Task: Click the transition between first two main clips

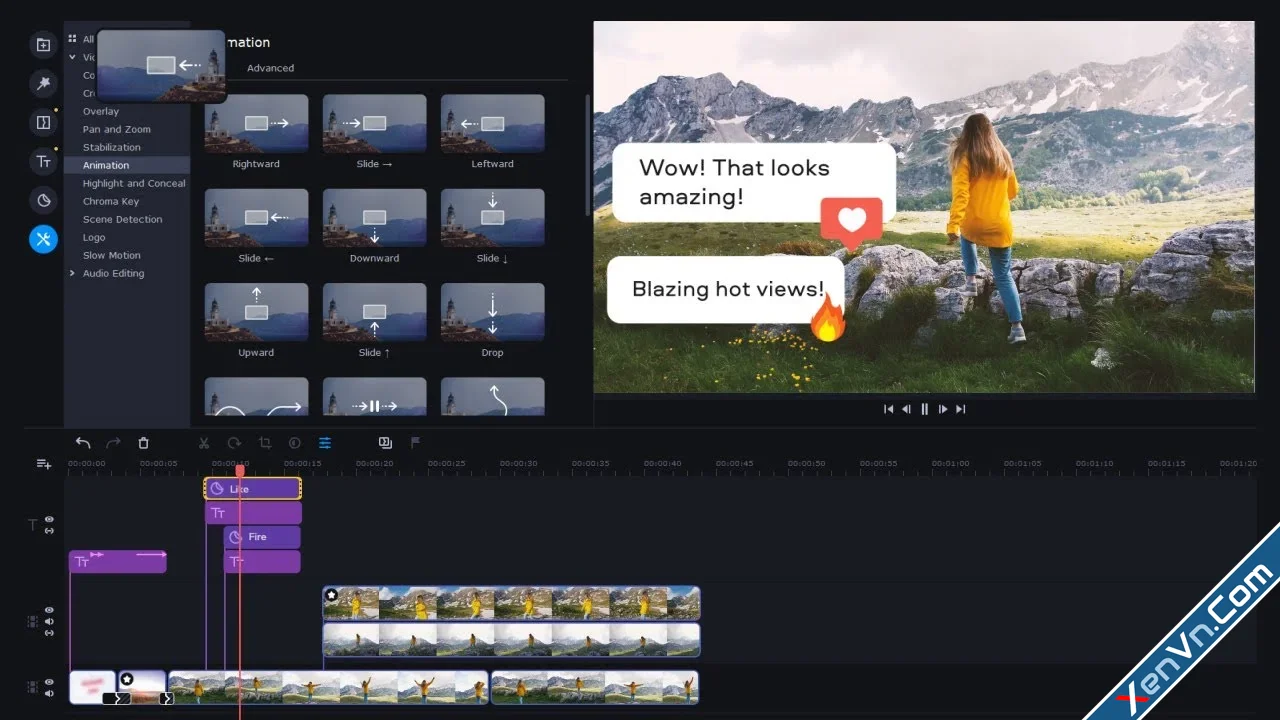Action: click(x=117, y=698)
